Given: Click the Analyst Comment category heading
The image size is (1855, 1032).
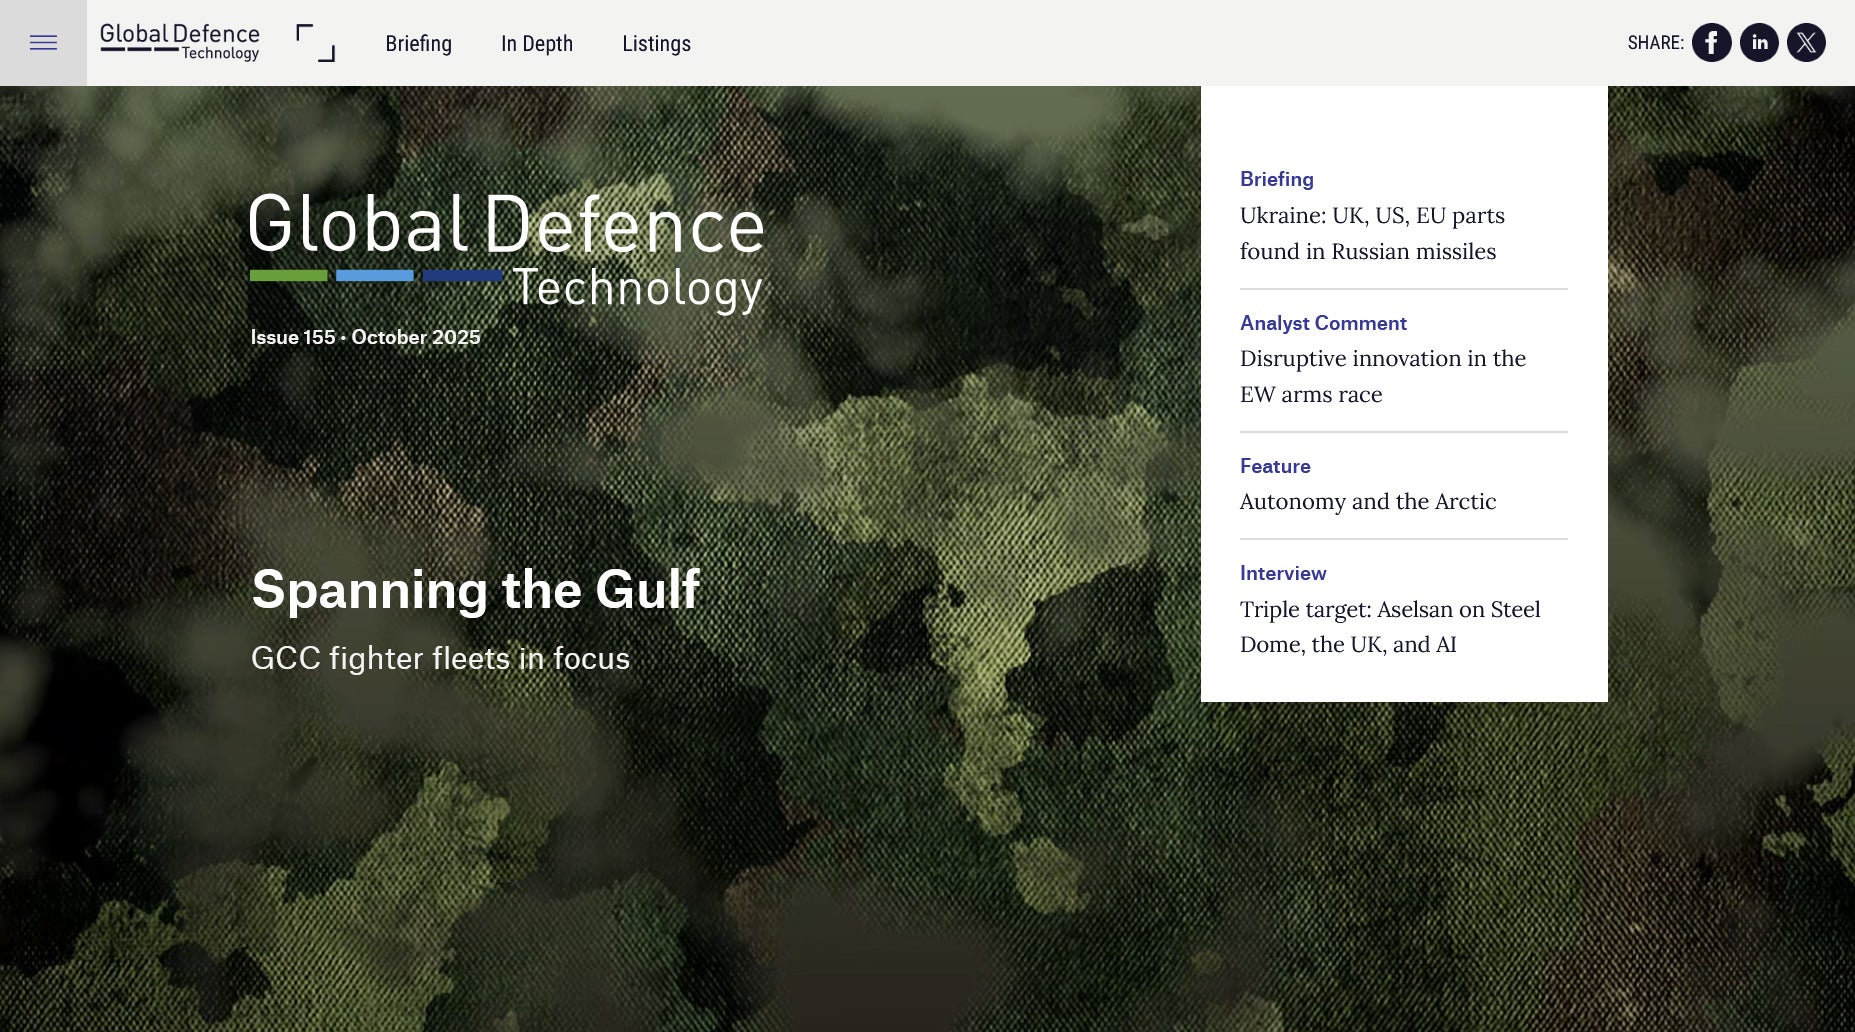Looking at the screenshot, I should (1323, 323).
